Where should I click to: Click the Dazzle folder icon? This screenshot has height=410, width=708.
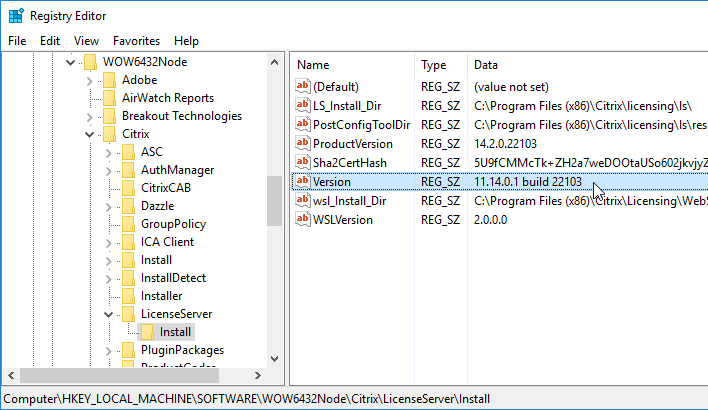tap(128, 206)
